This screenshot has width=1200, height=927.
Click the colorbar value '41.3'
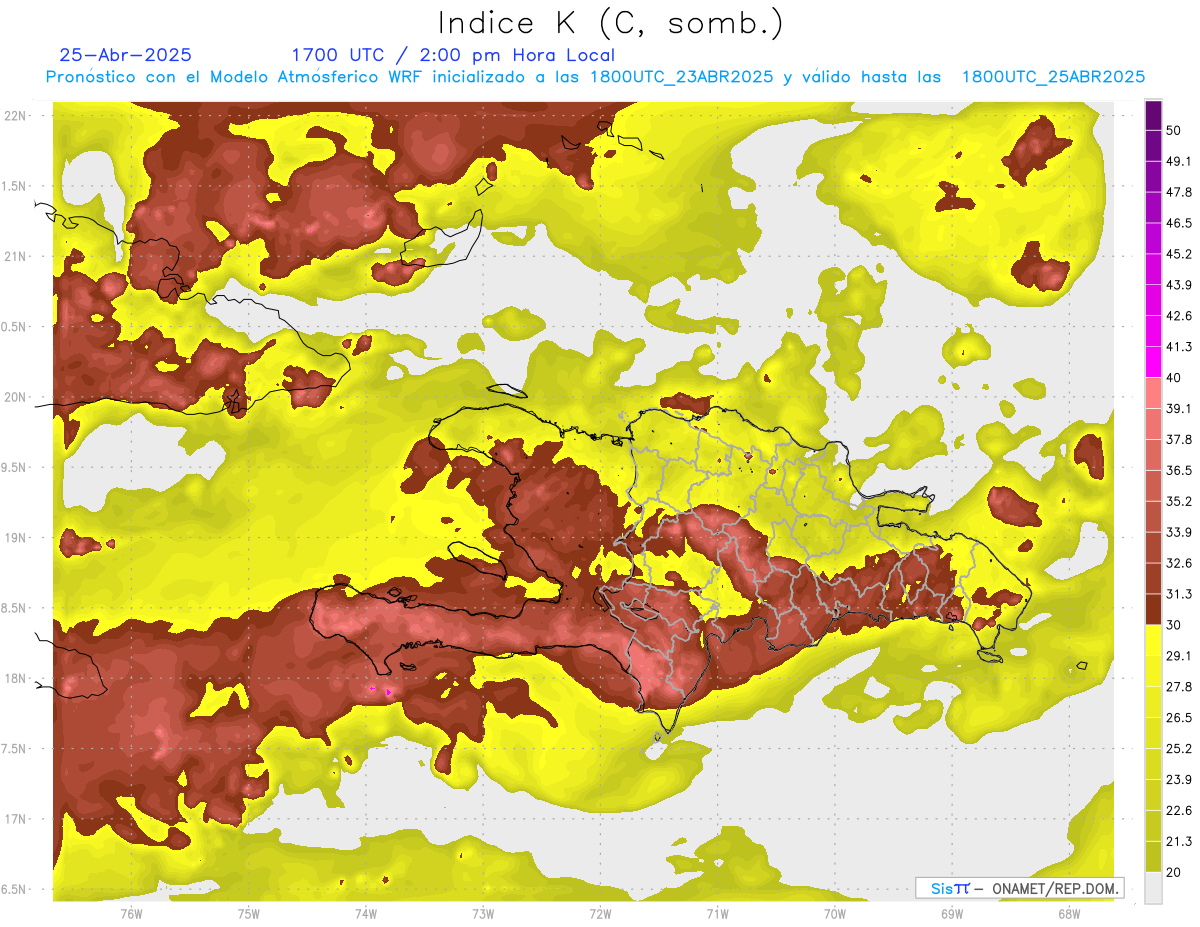[x=1179, y=347]
